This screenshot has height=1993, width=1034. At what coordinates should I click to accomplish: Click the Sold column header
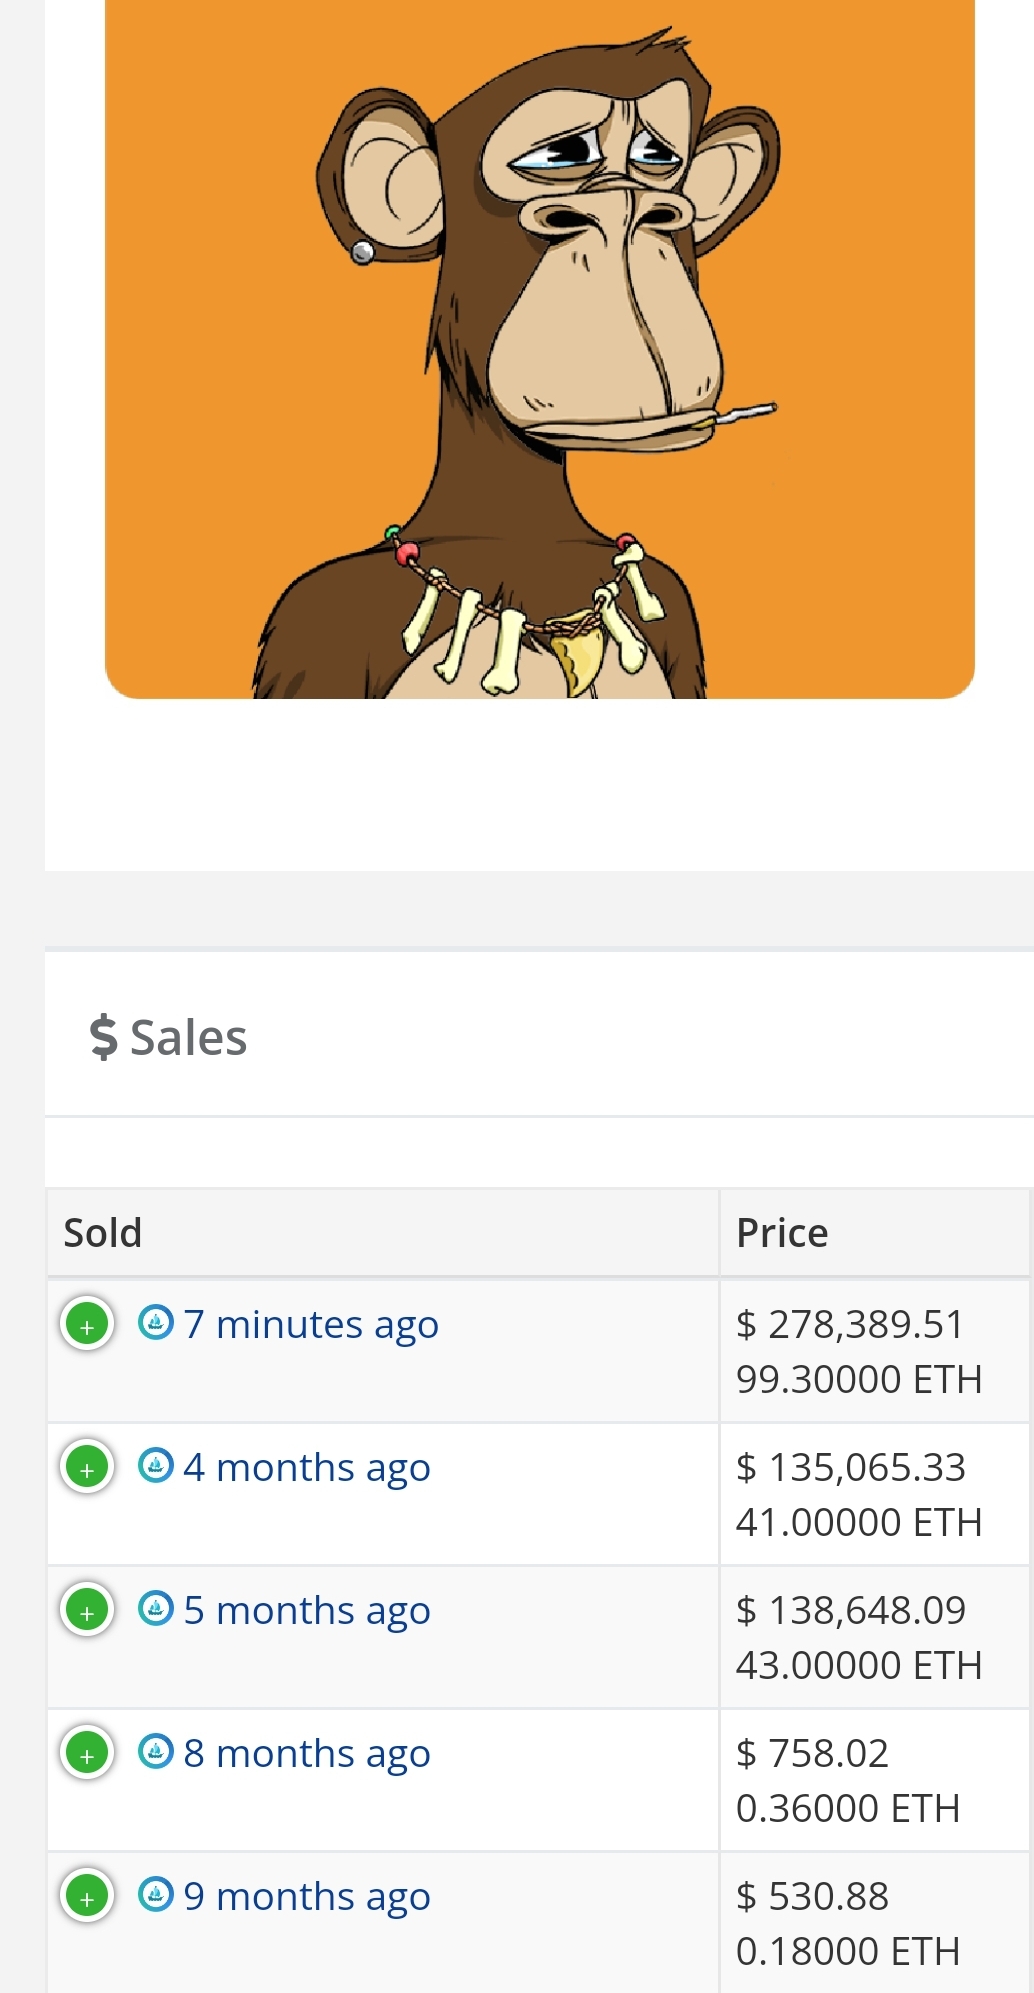click(103, 1233)
